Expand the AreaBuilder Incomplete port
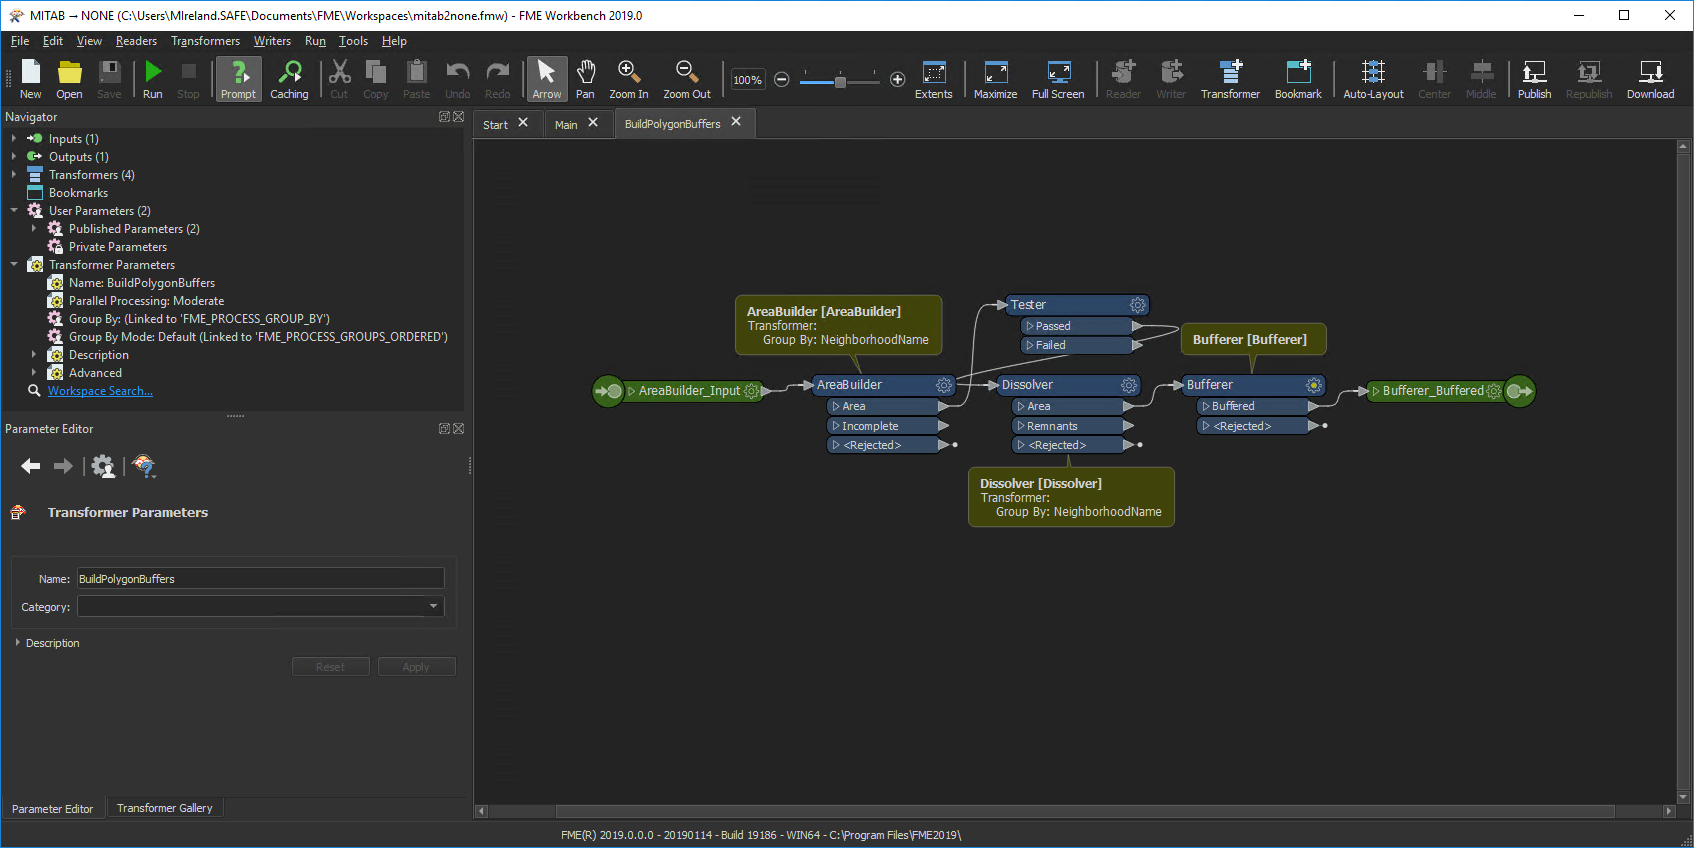The image size is (1694, 848). (x=836, y=426)
